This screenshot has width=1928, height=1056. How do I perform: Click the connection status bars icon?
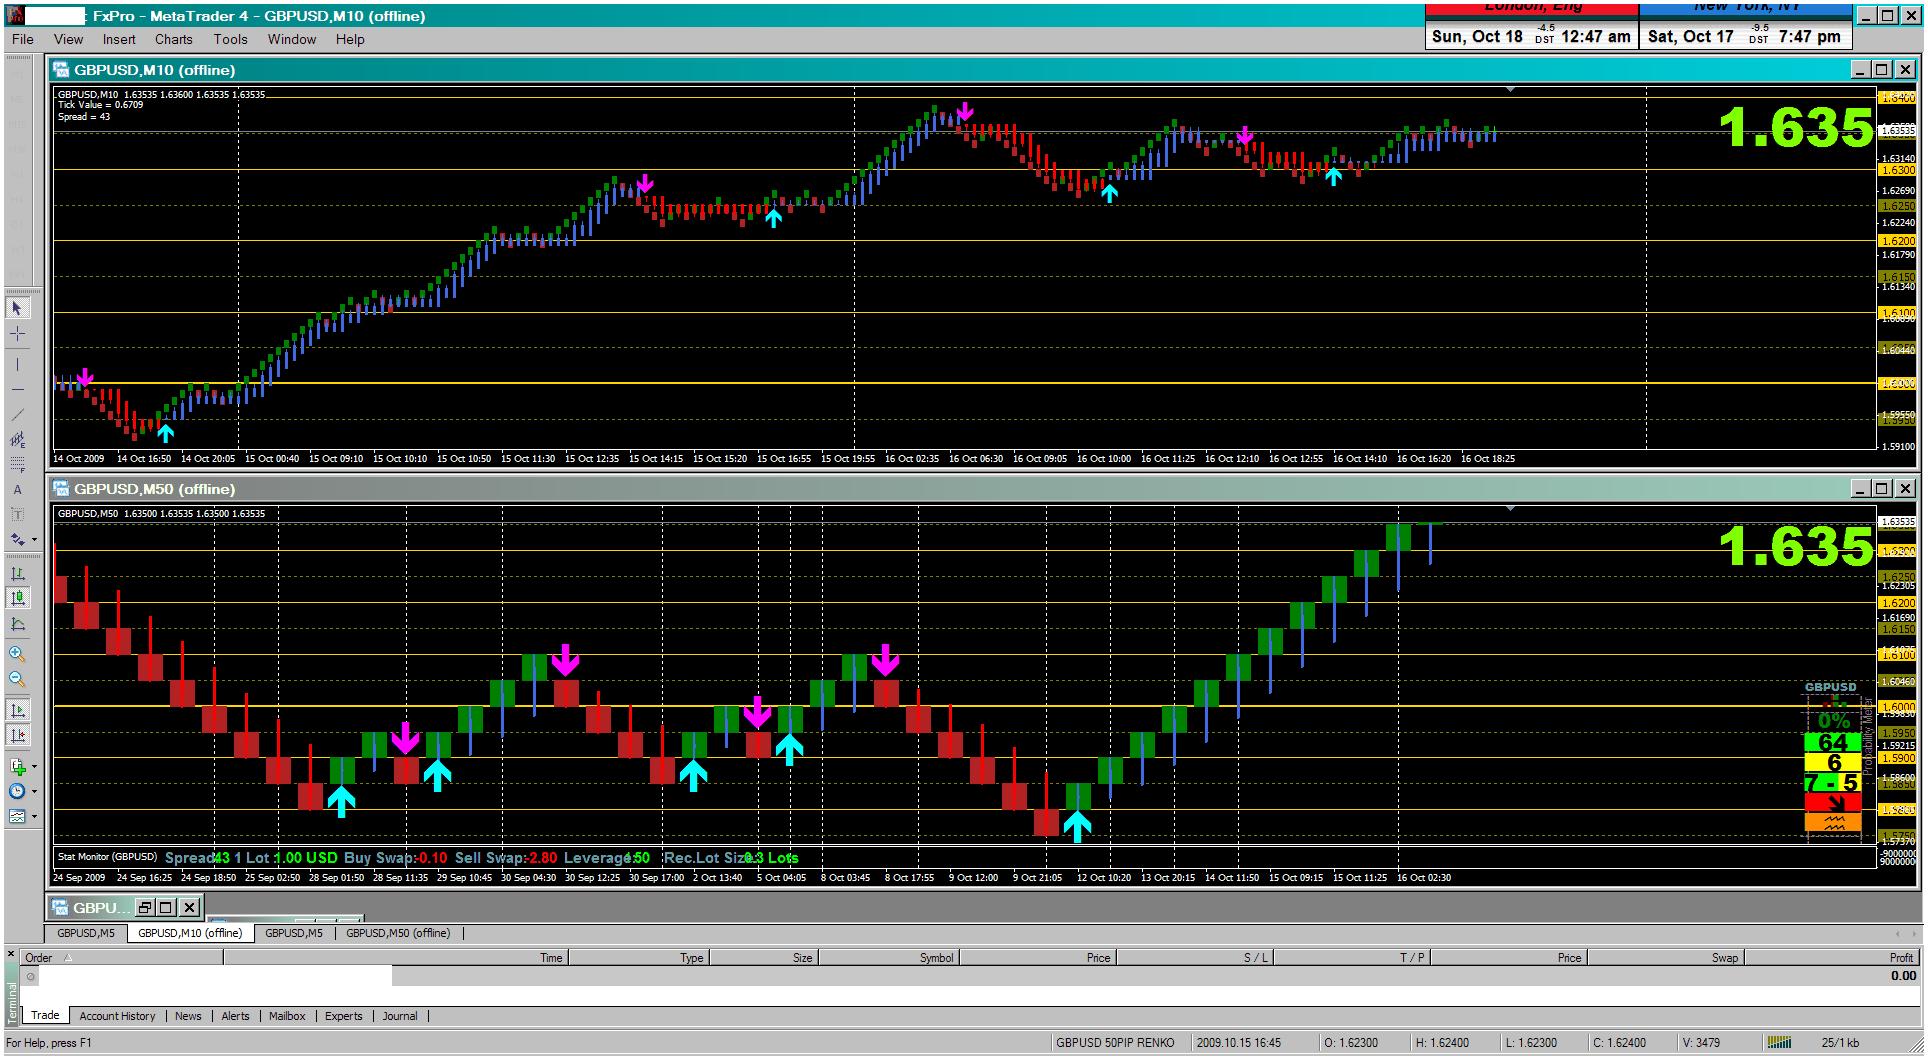(1777, 1043)
